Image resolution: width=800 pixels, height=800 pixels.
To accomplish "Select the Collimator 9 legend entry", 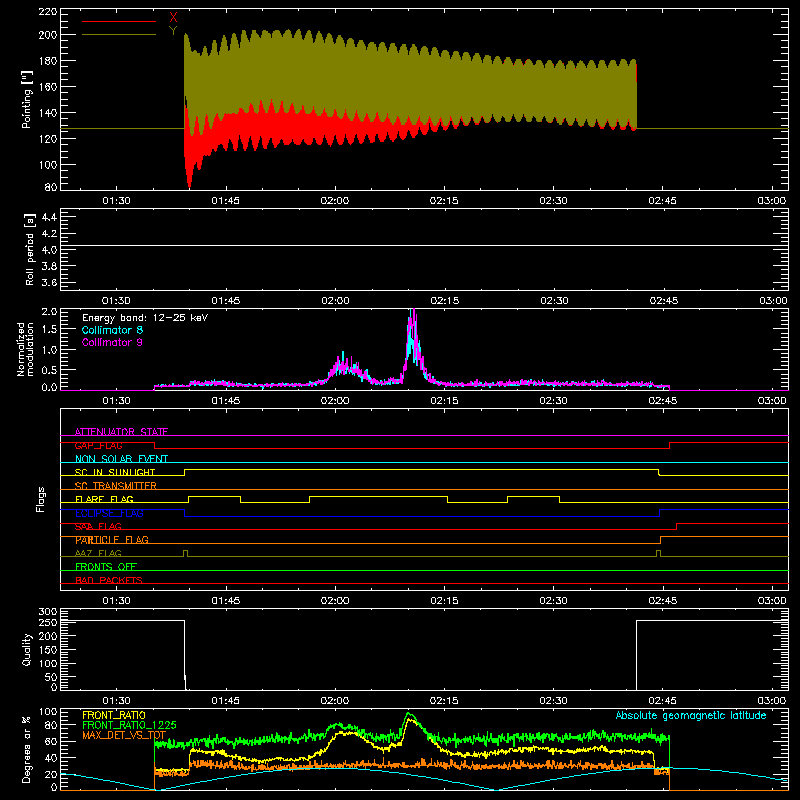I will (x=112, y=342).
